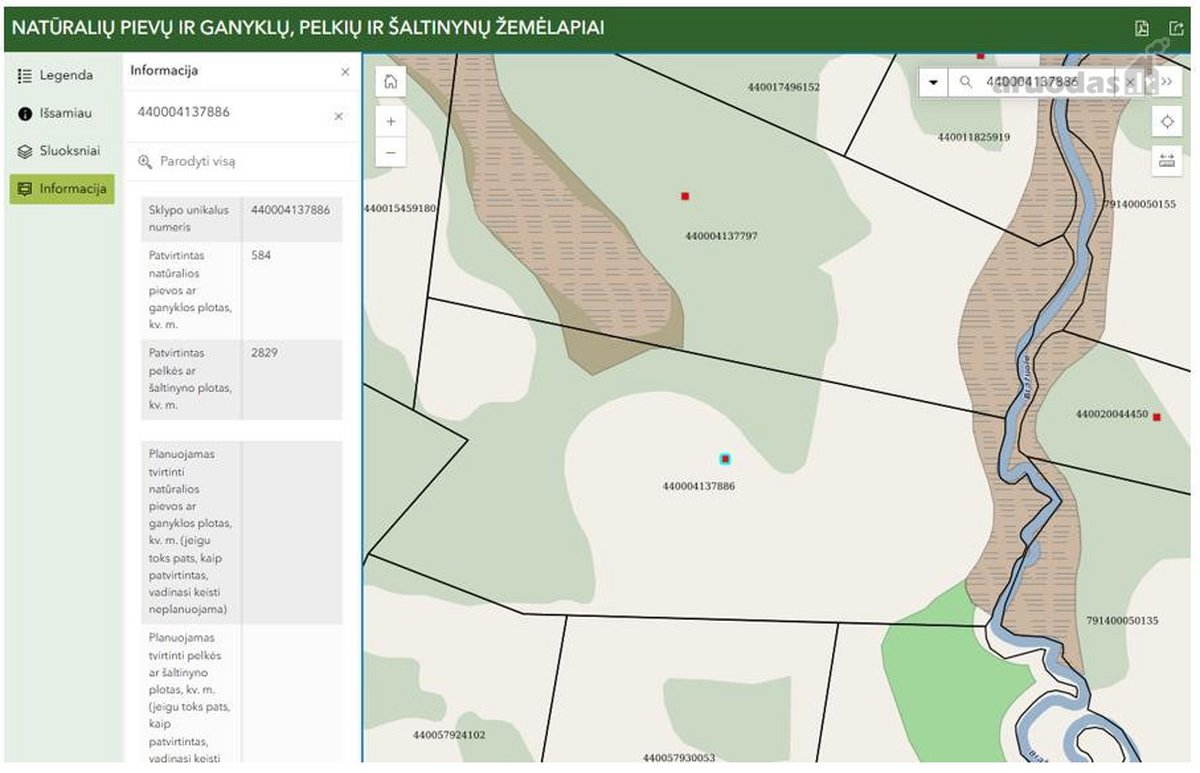Open the Išsamiau tab
The height and width of the screenshot is (773, 1200).
tap(60, 113)
